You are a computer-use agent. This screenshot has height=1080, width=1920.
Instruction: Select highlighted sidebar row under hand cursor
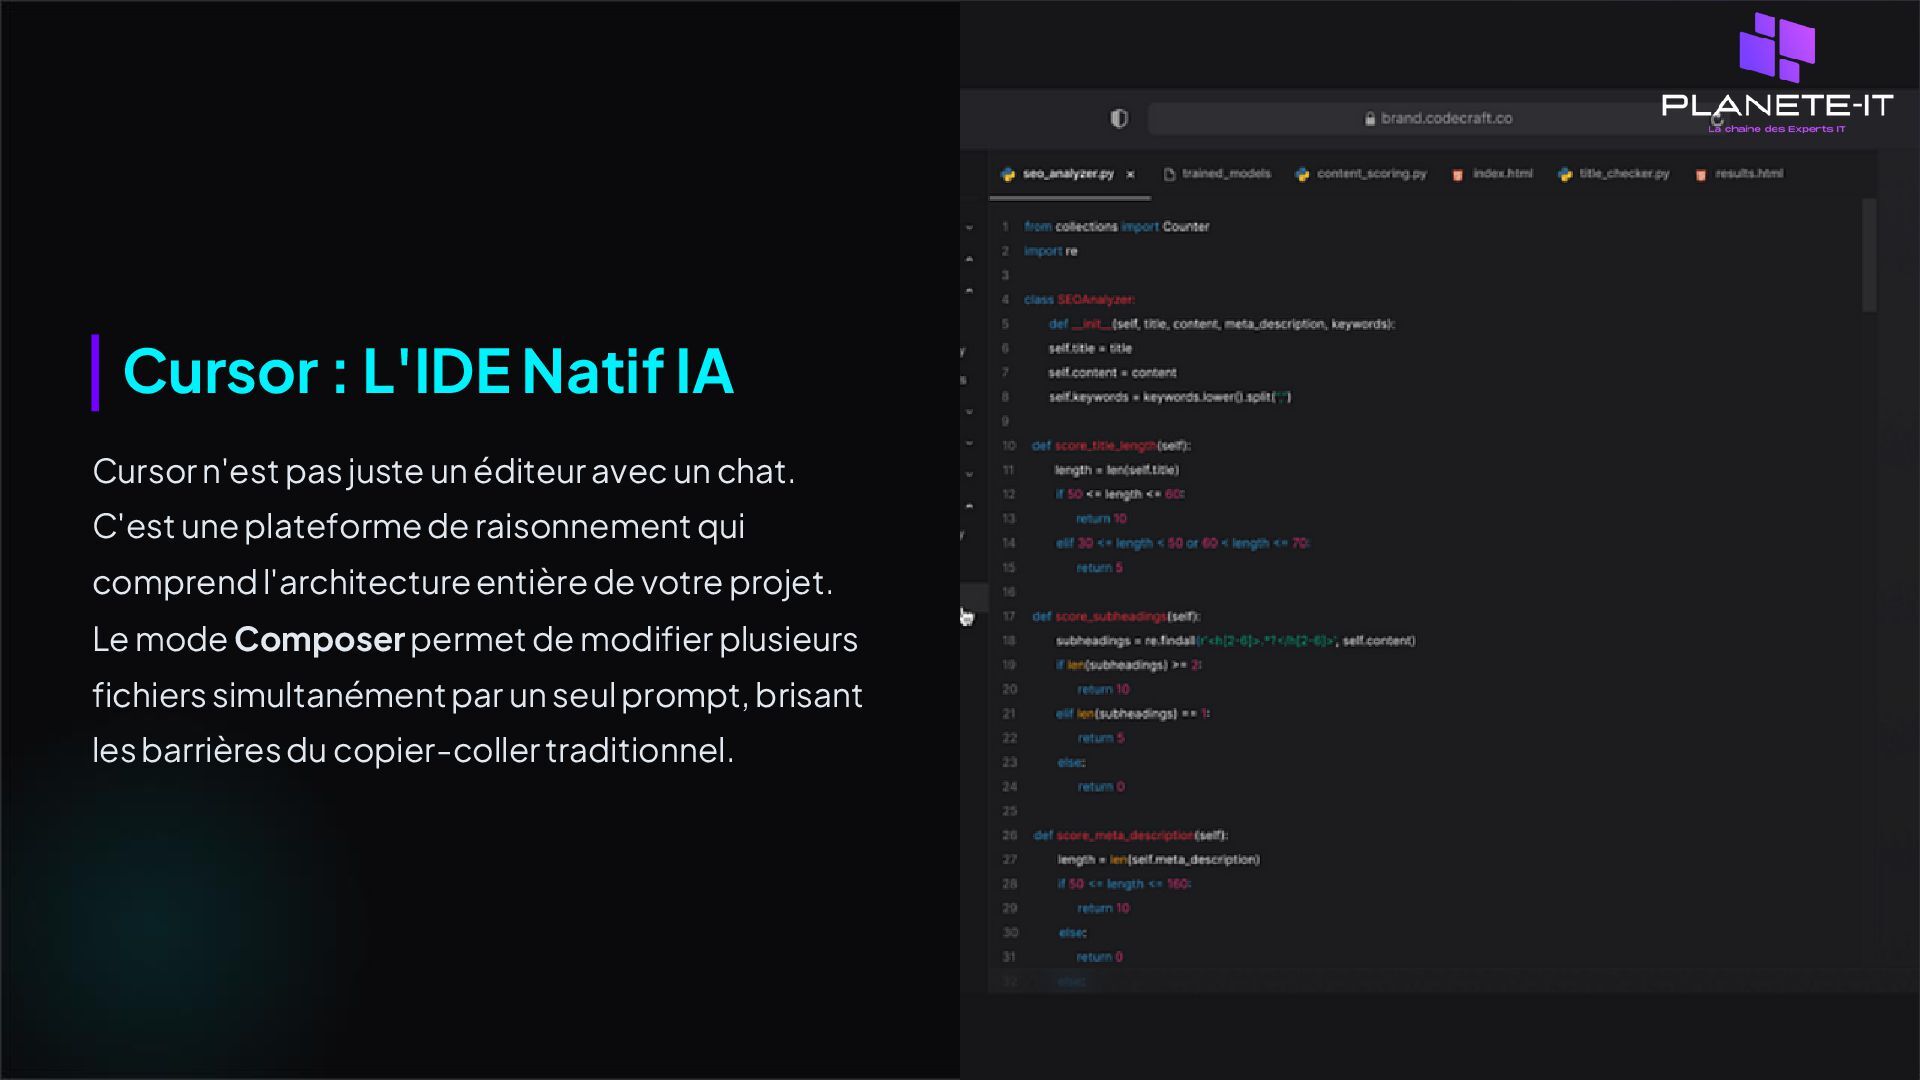[x=973, y=597]
